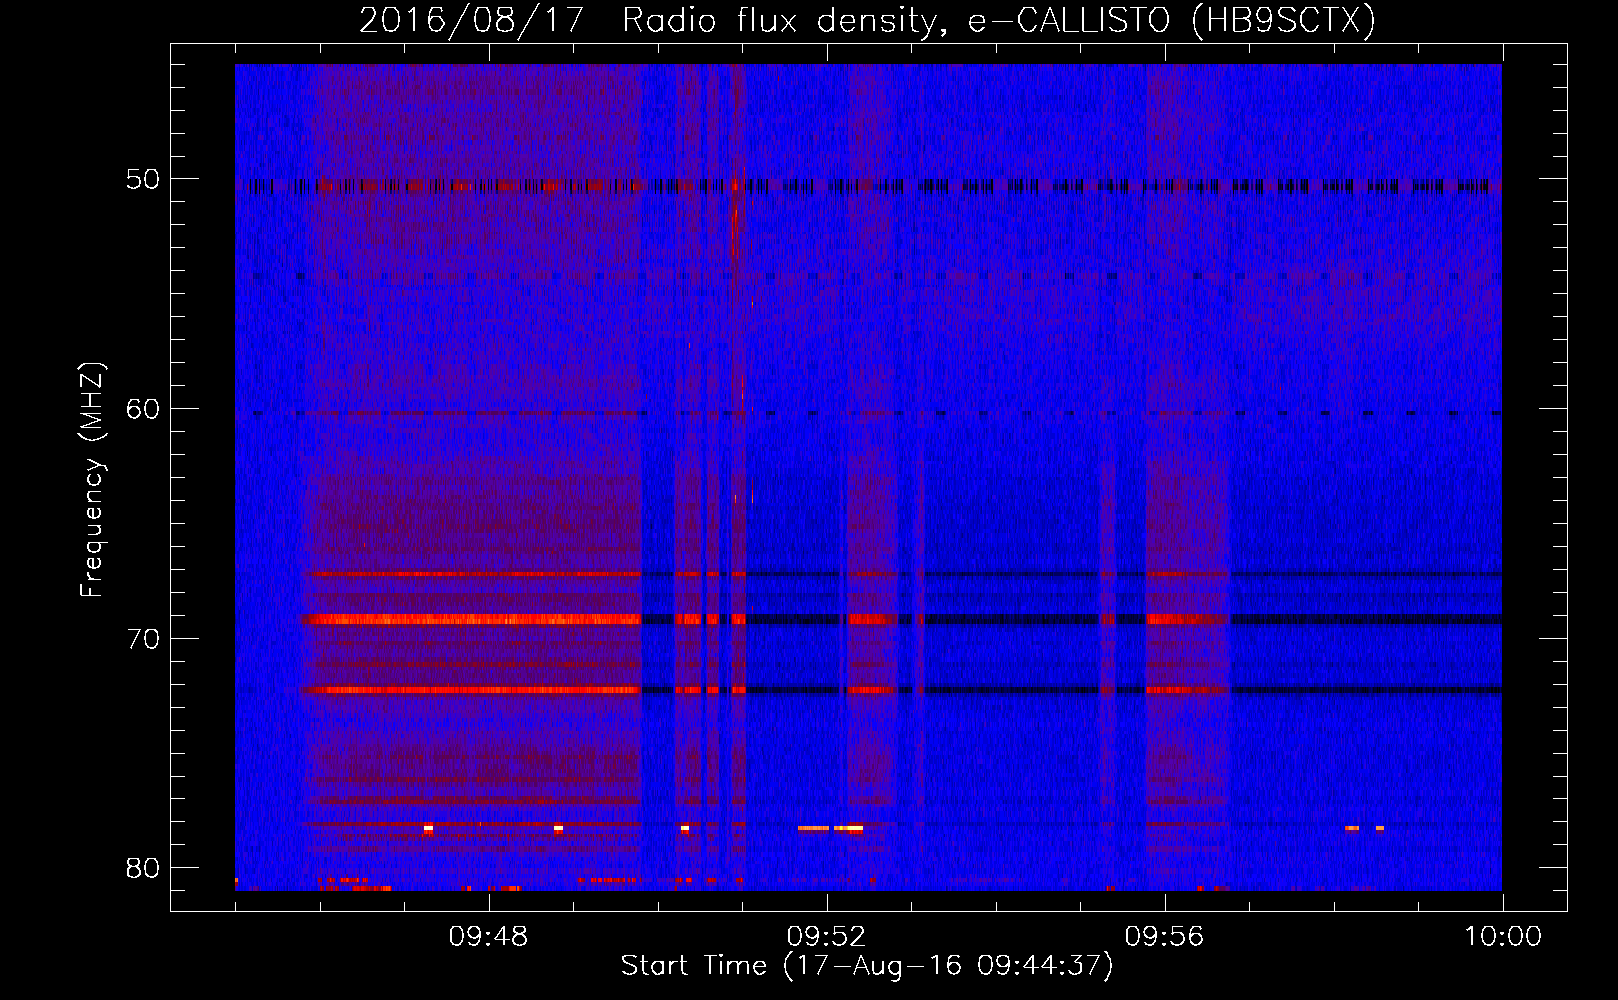Click the "Start Time (17-Aug-16 09:44:37)" axis label
1618x1000 pixels.
[867, 966]
